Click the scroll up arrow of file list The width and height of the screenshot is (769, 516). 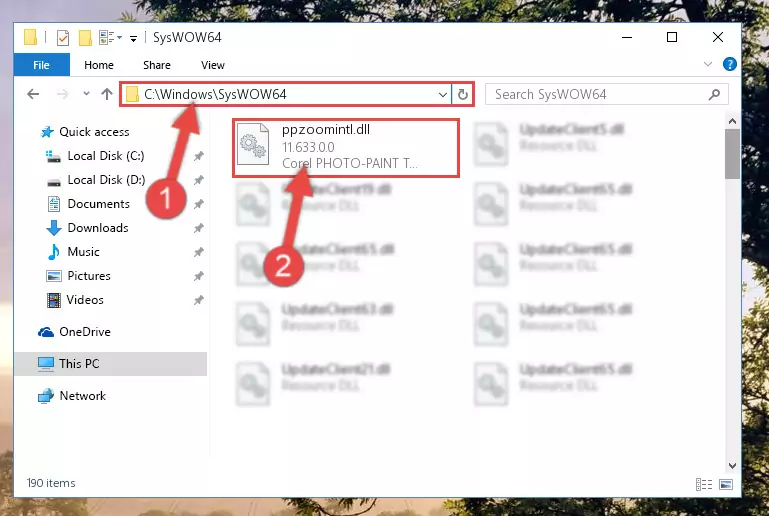coord(732,121)
